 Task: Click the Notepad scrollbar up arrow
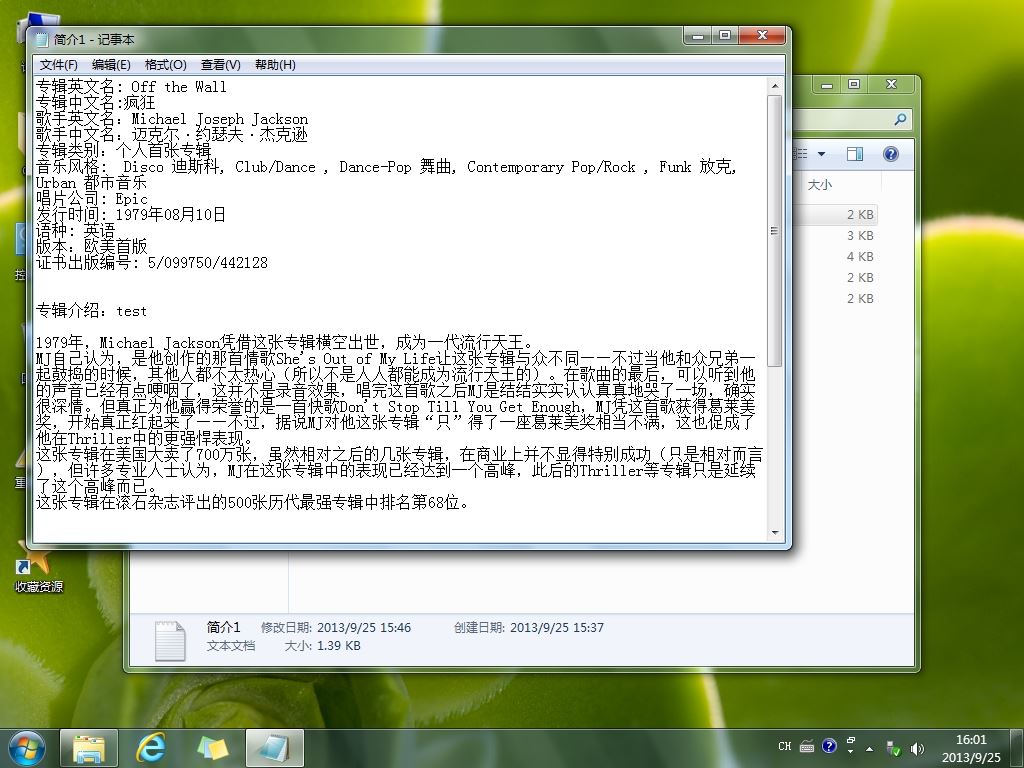[x=775, y=86]
